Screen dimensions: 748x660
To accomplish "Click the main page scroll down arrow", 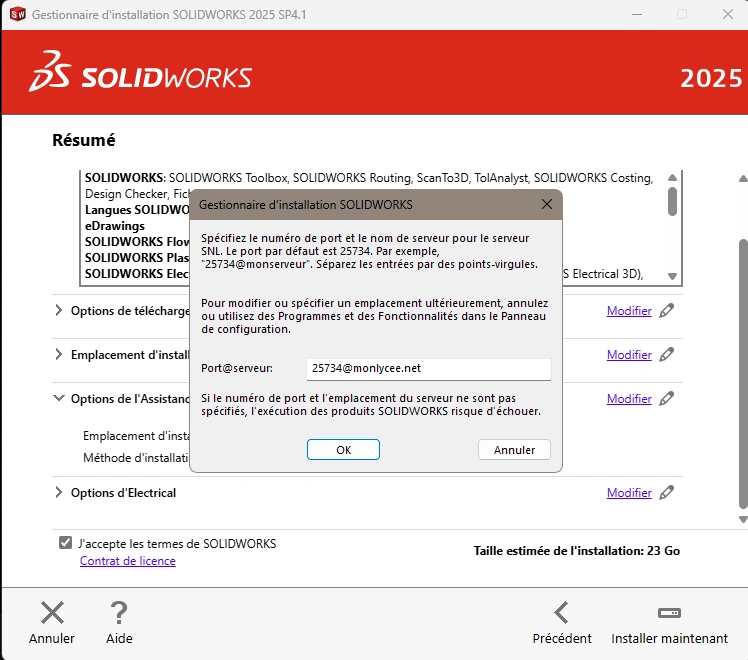I will pyautogui.click(x=743, y=519).
